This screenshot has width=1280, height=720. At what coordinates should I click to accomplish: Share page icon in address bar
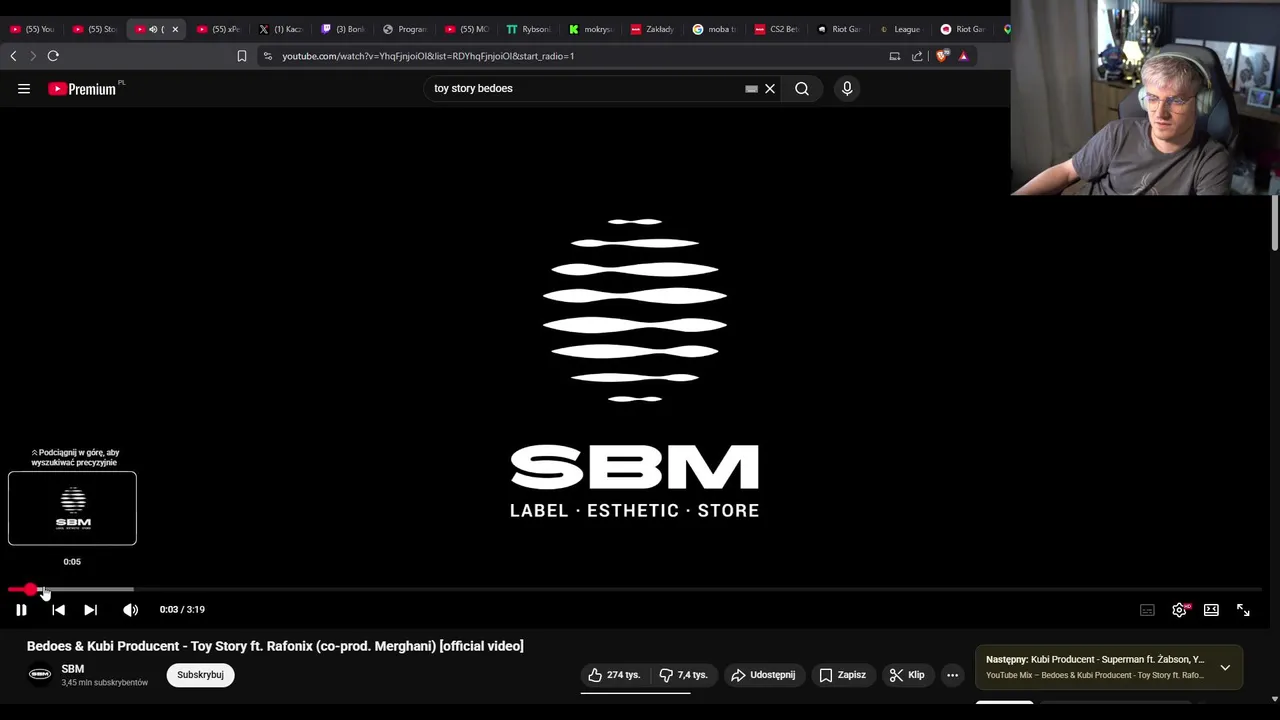point(917,56)
